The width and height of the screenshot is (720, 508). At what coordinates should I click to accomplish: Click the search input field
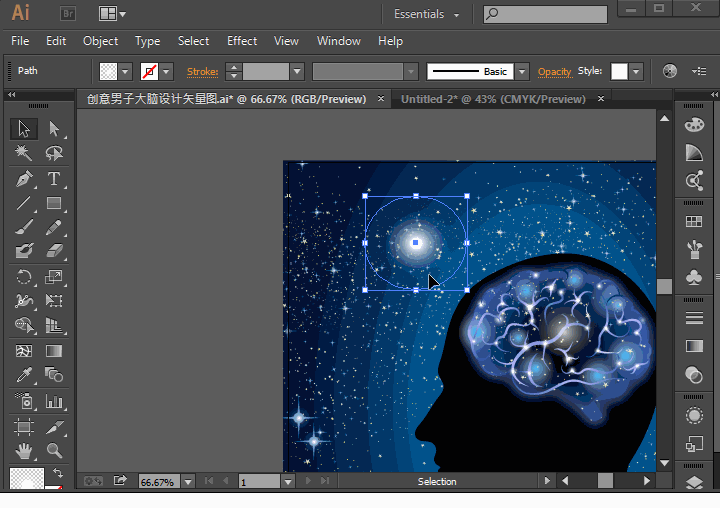(552, 15)
